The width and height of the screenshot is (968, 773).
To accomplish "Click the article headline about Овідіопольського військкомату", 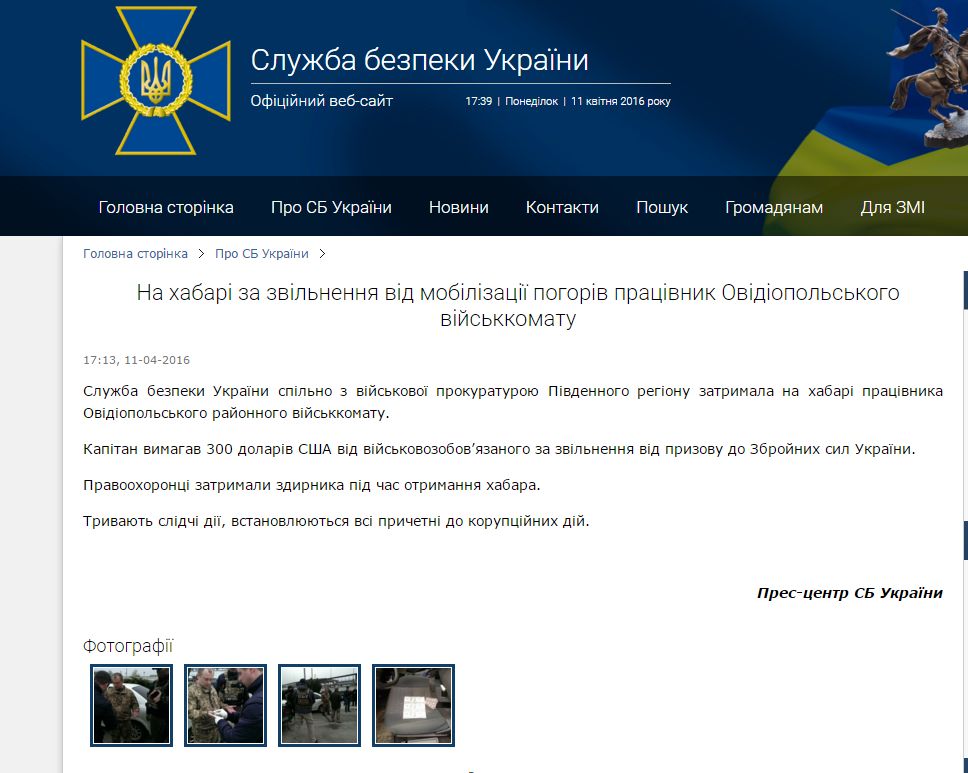I will (x=518, y=306).
